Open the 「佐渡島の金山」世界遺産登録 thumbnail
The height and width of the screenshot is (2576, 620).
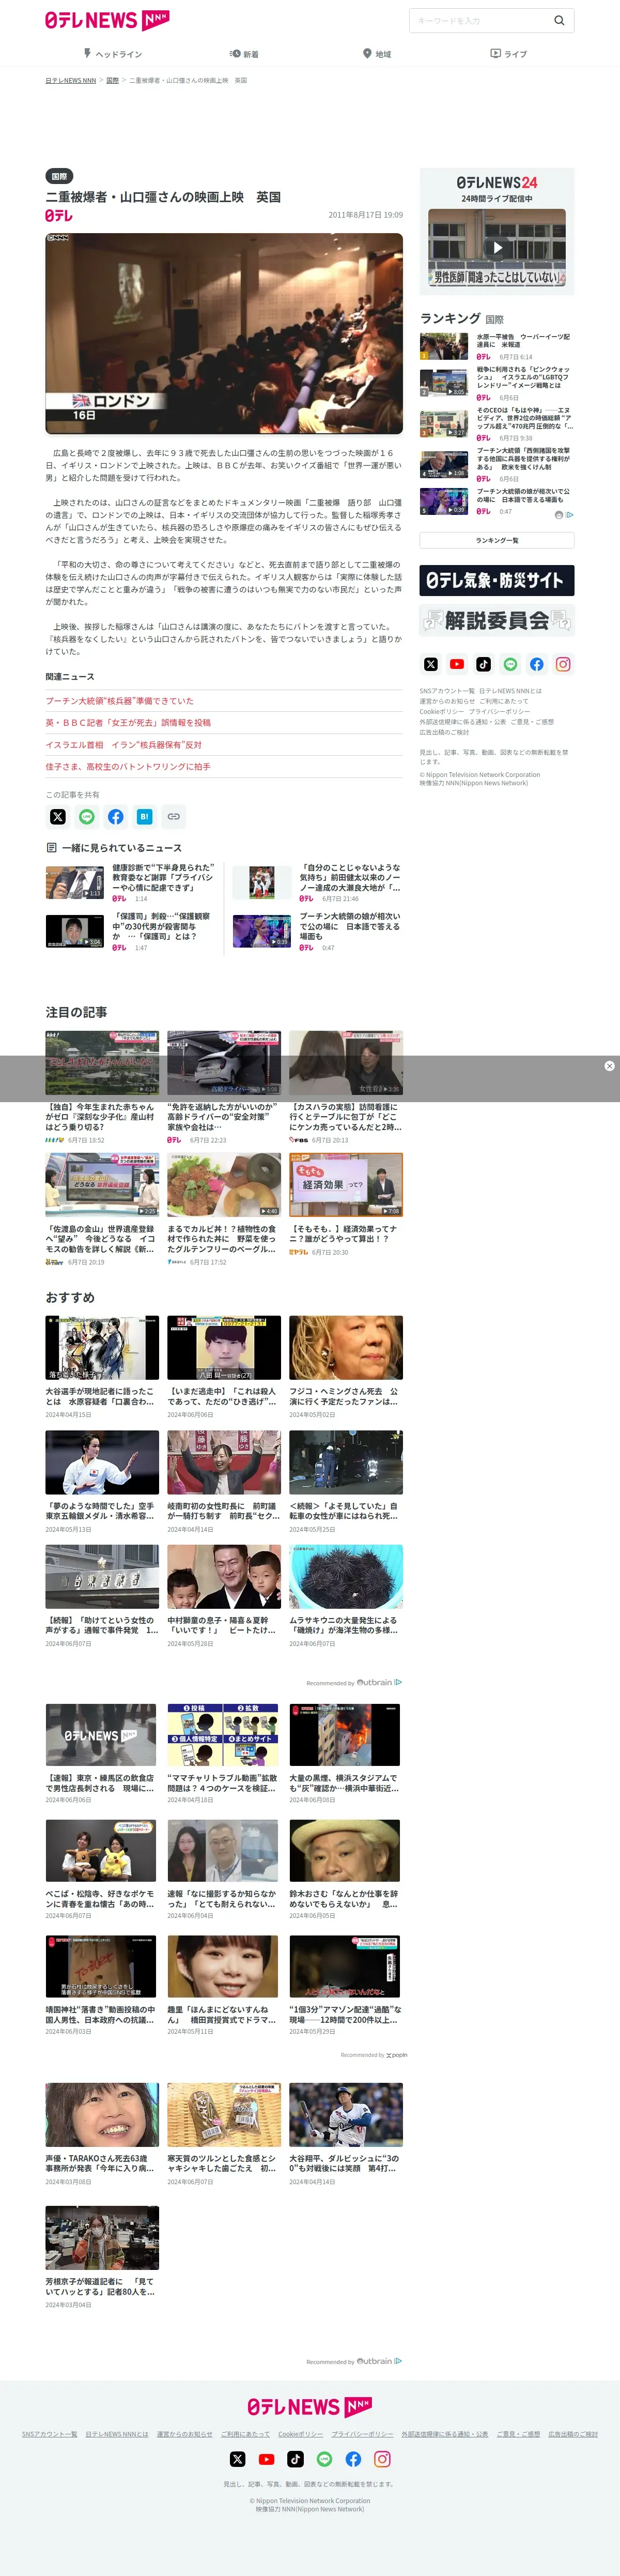102,1185
